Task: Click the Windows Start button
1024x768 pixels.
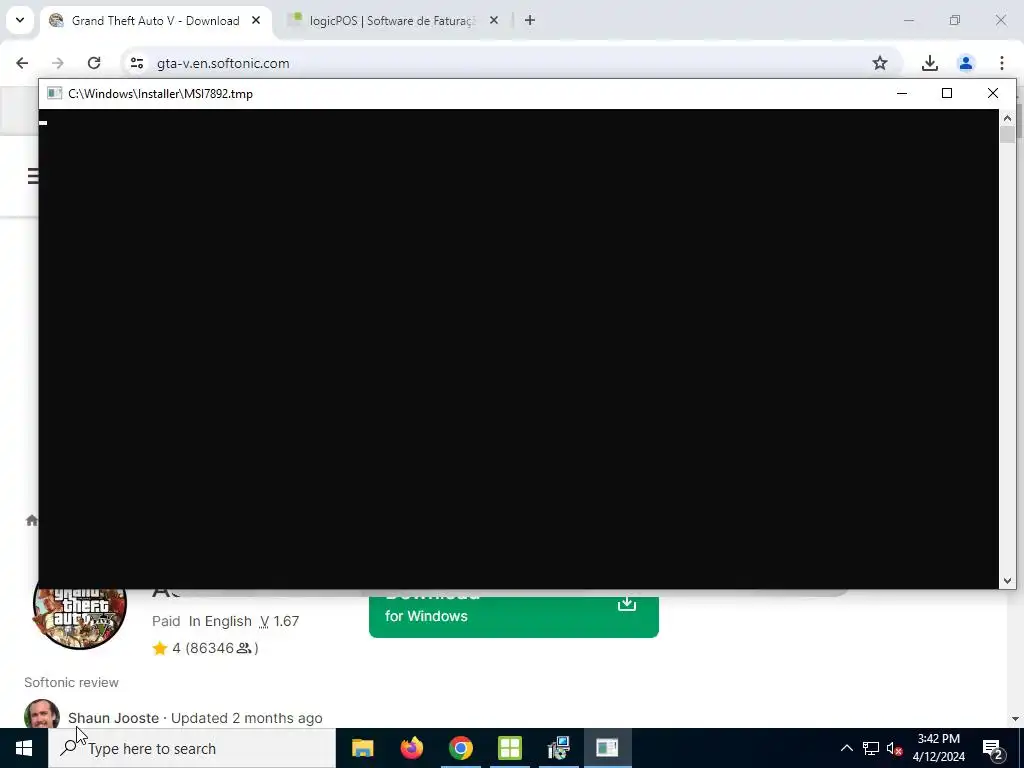Action: [24, 748]
